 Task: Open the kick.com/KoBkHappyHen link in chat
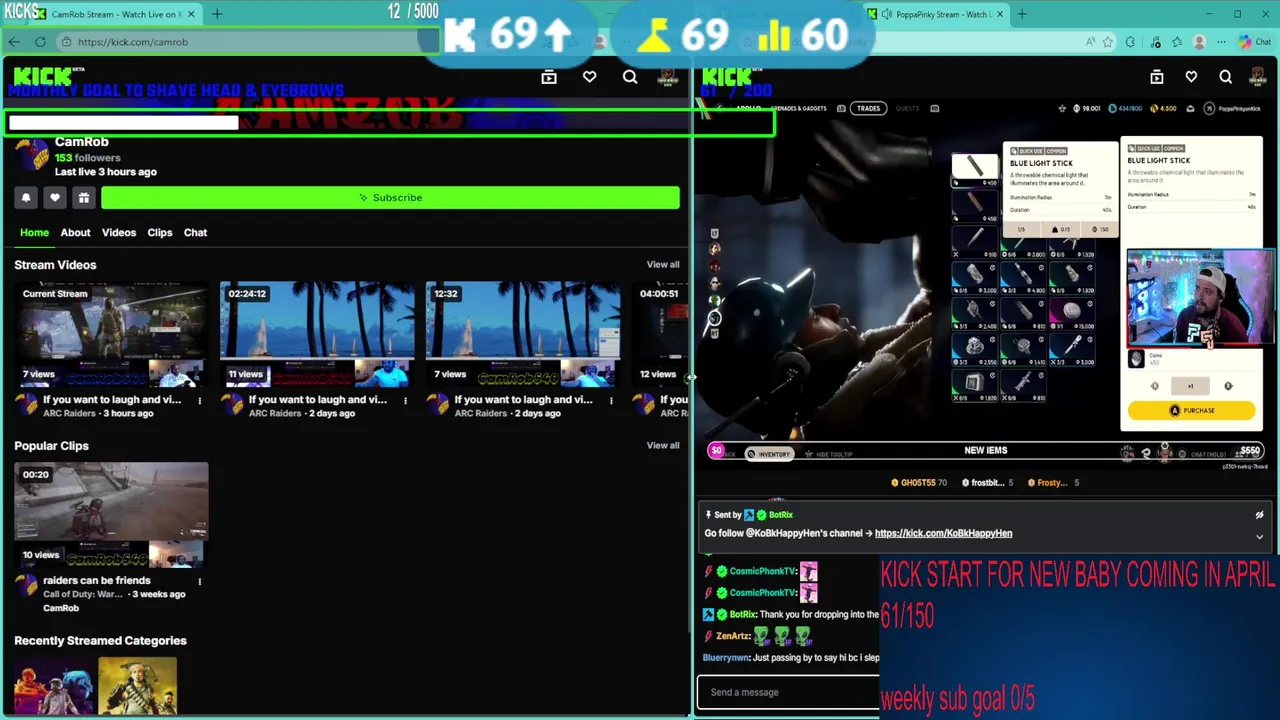click(943, 533)
